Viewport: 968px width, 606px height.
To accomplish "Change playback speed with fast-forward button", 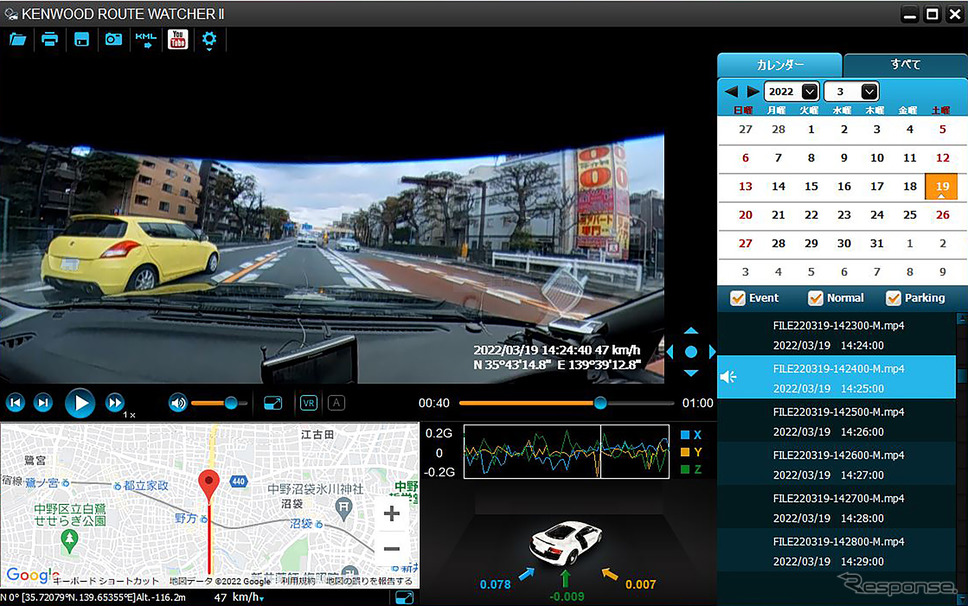I will [x=115, y=403].
